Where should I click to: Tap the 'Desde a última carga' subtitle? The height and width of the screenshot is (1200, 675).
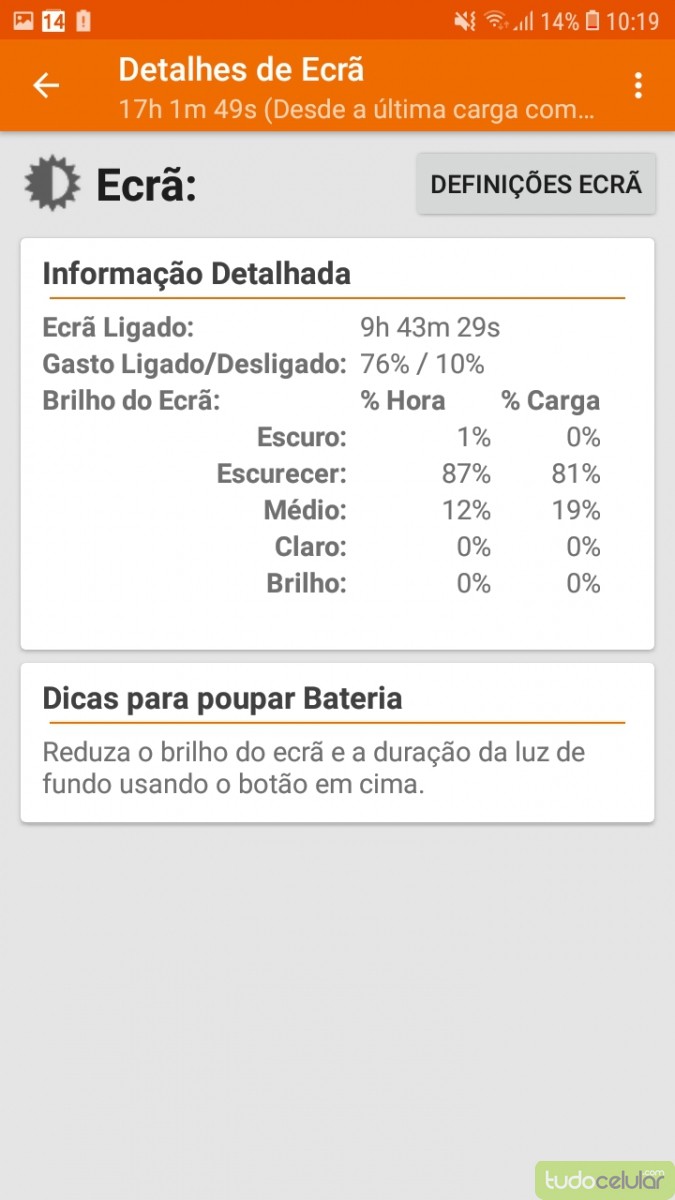(x=357, y=108)
